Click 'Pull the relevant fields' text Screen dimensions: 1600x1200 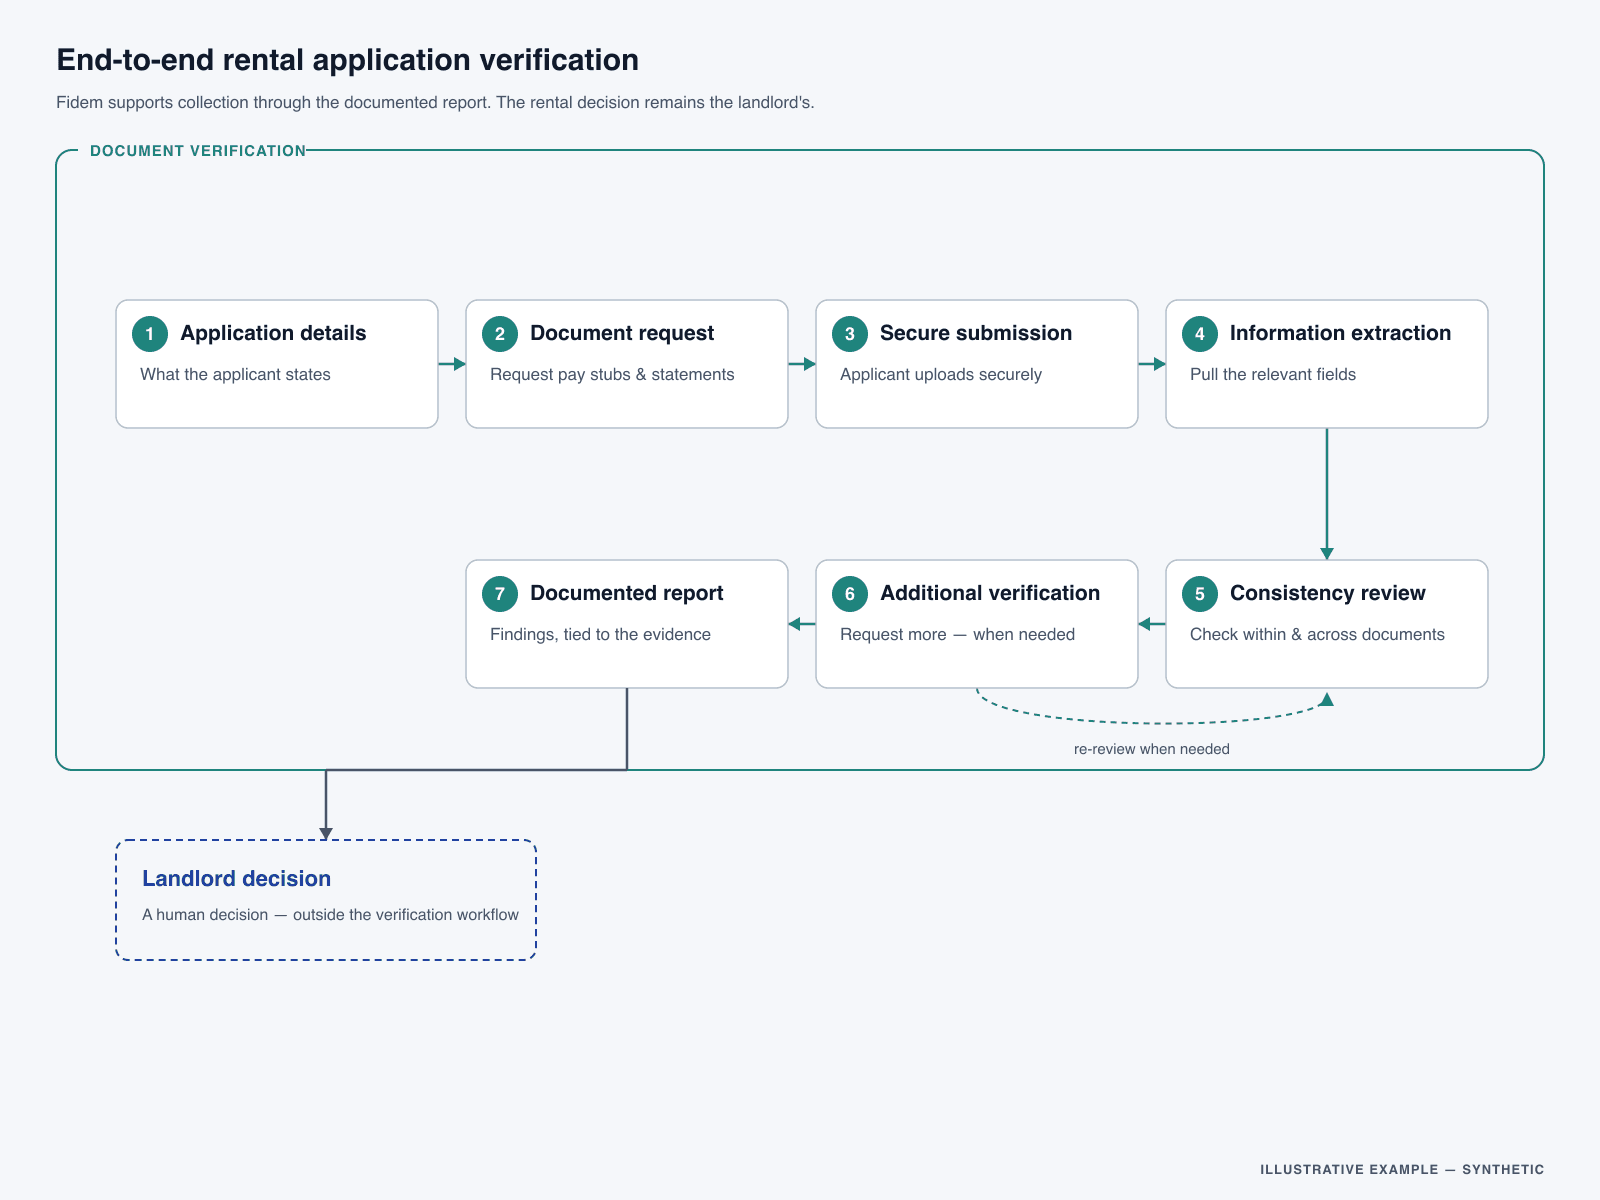coord(1273,374)
